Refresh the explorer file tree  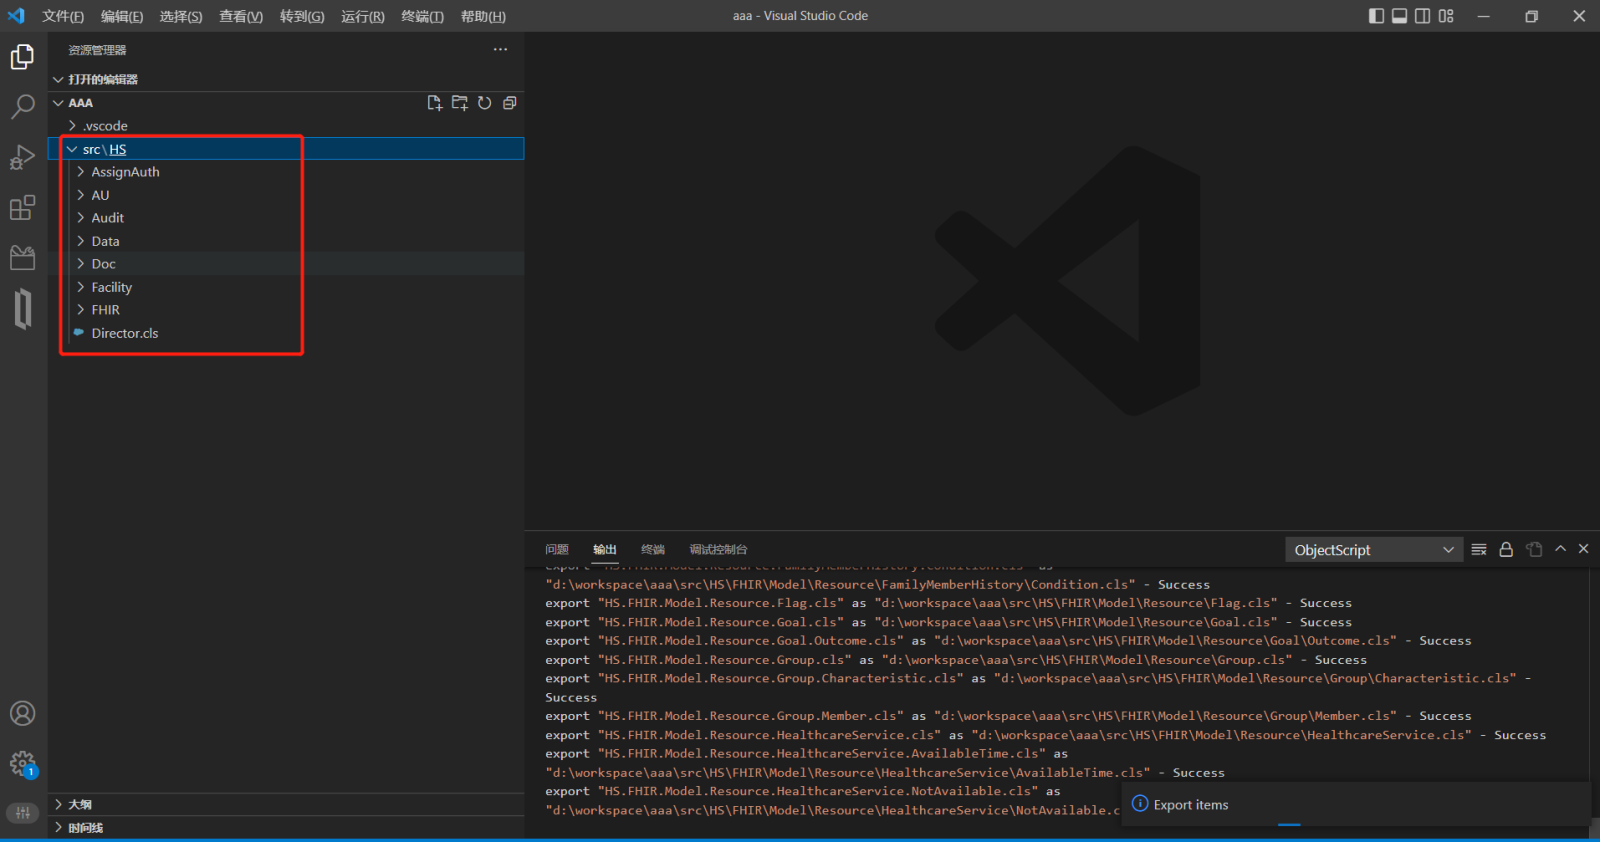pos(484,103)
